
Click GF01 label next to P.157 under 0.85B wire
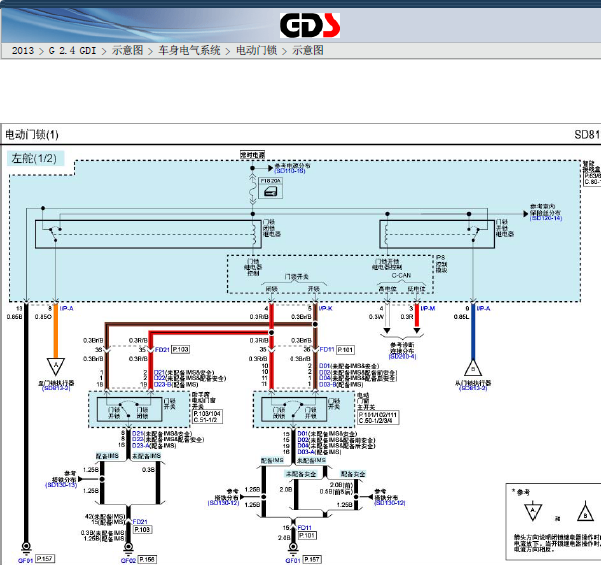[x=25, y=560]
